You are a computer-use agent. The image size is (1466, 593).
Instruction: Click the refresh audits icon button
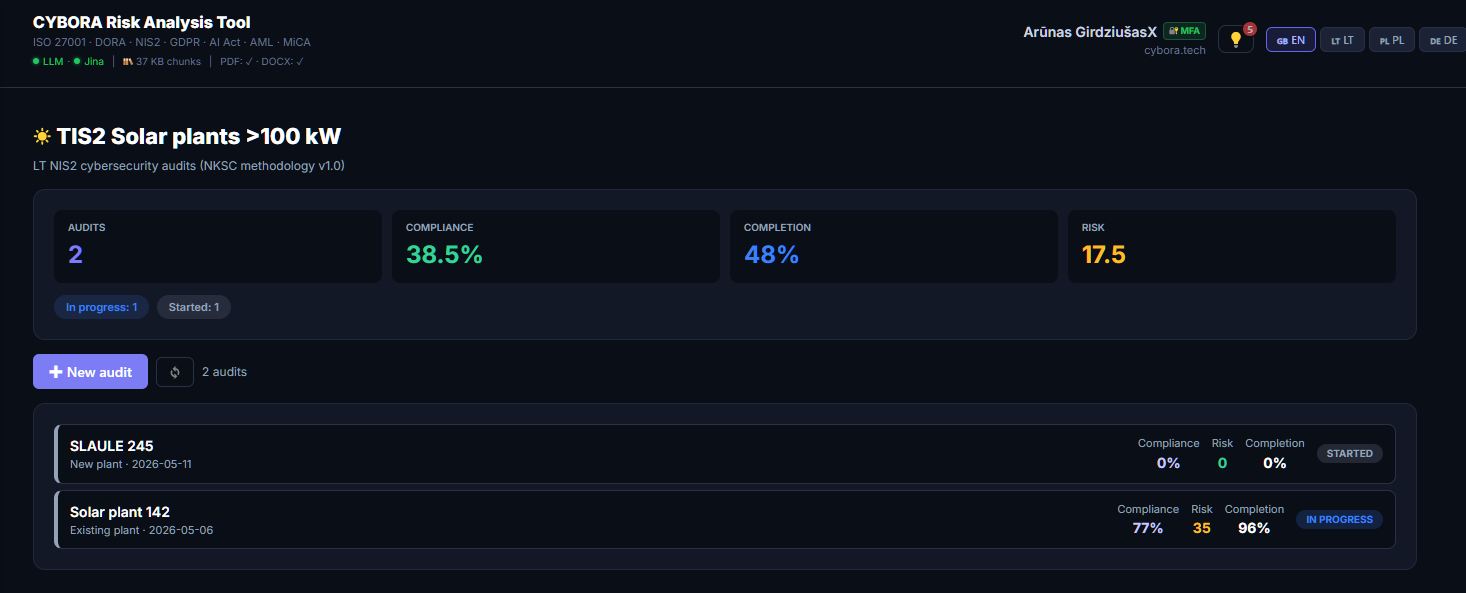pyautogui.click(x=175, y=372)
